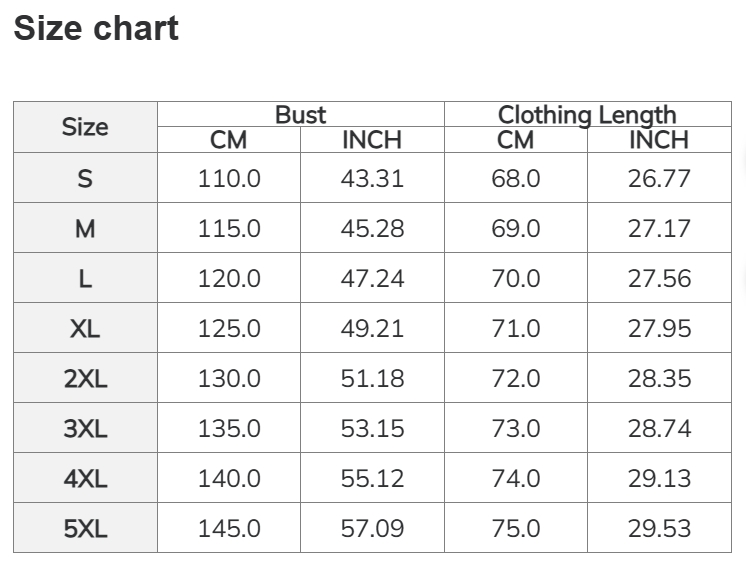Select the S size row label
The height and width of the screenshot is (567, 746).
pos(85,179)
